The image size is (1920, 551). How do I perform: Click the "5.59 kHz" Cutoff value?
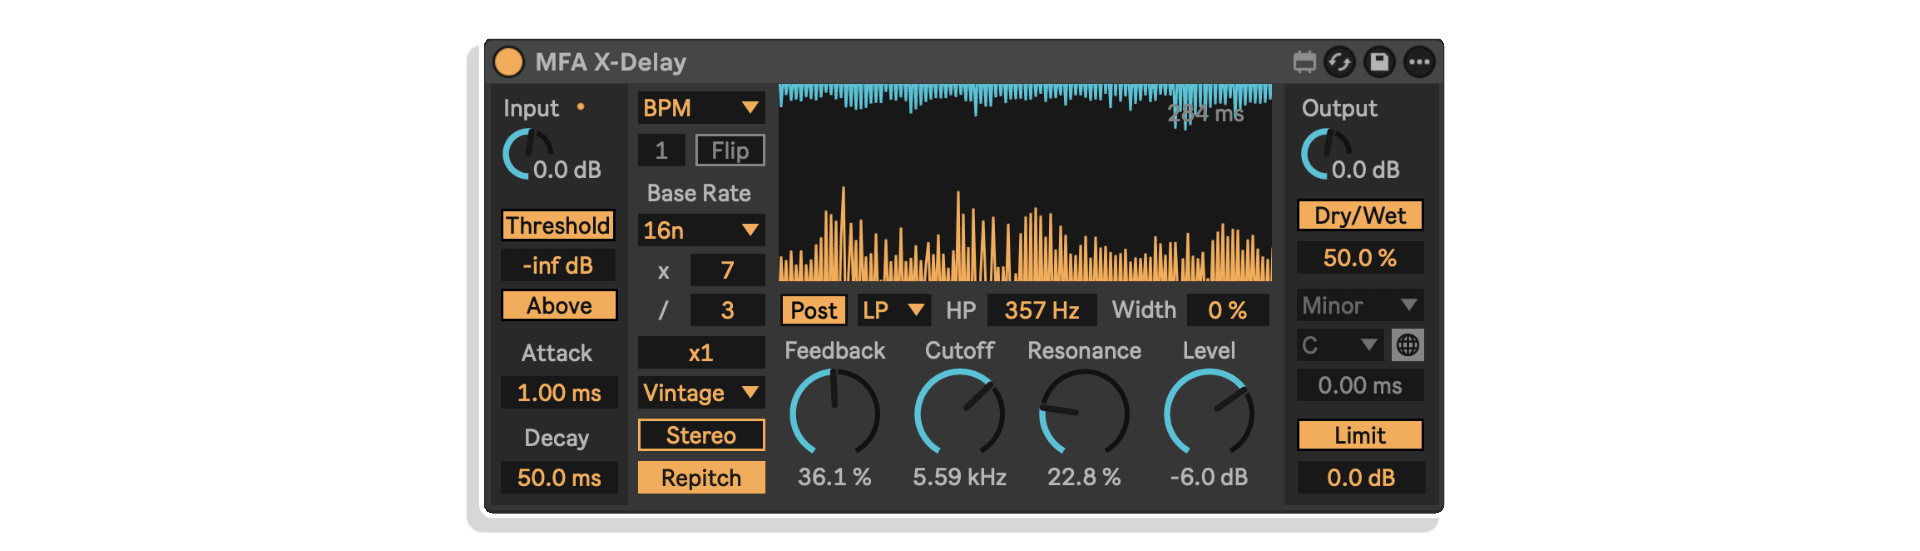[x=959, y=477]
